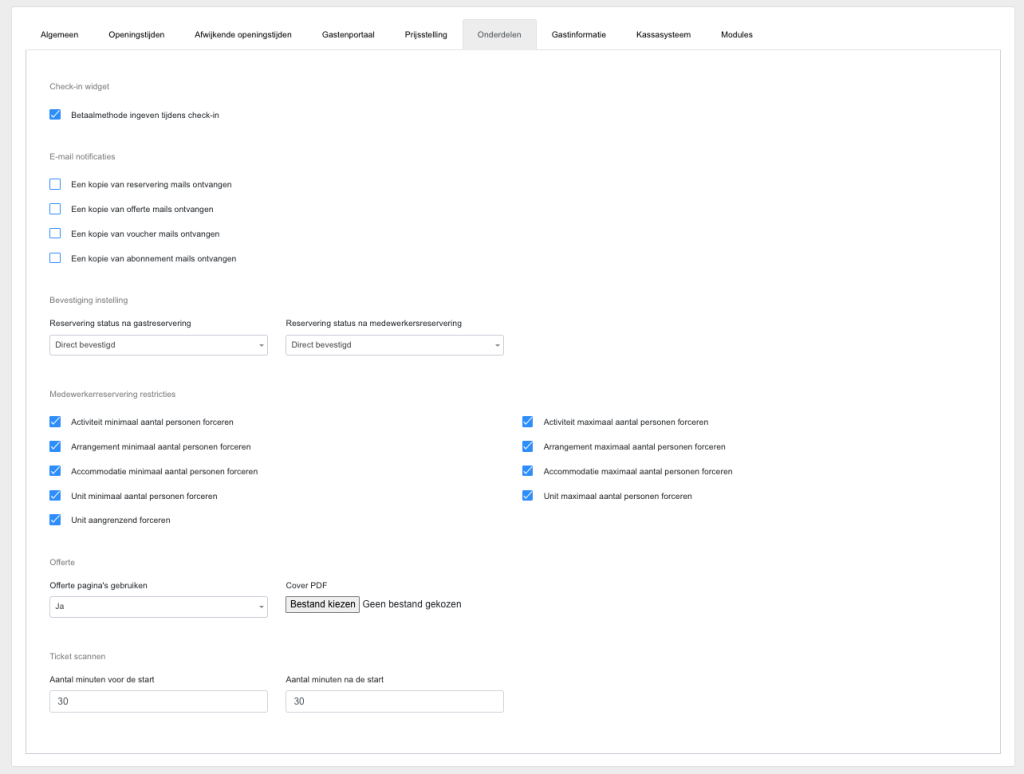The image size is (1024, 774).
Task: Open Offerte pagina's gebruiken dropdown
Action: [158, 607]
